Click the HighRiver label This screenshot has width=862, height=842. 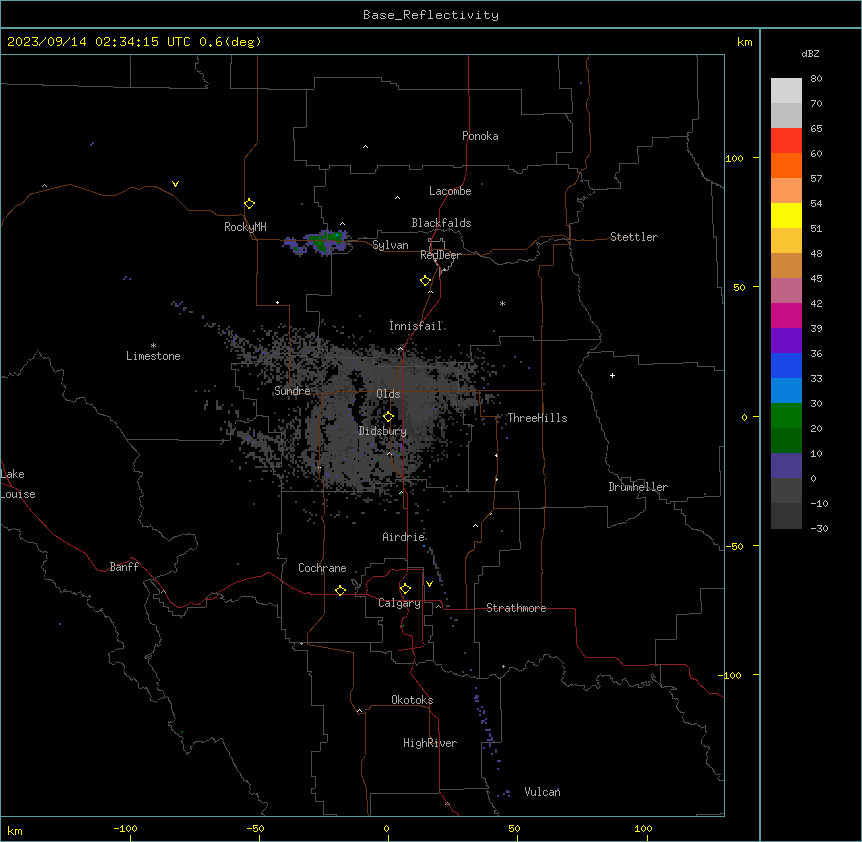(429, 743)
